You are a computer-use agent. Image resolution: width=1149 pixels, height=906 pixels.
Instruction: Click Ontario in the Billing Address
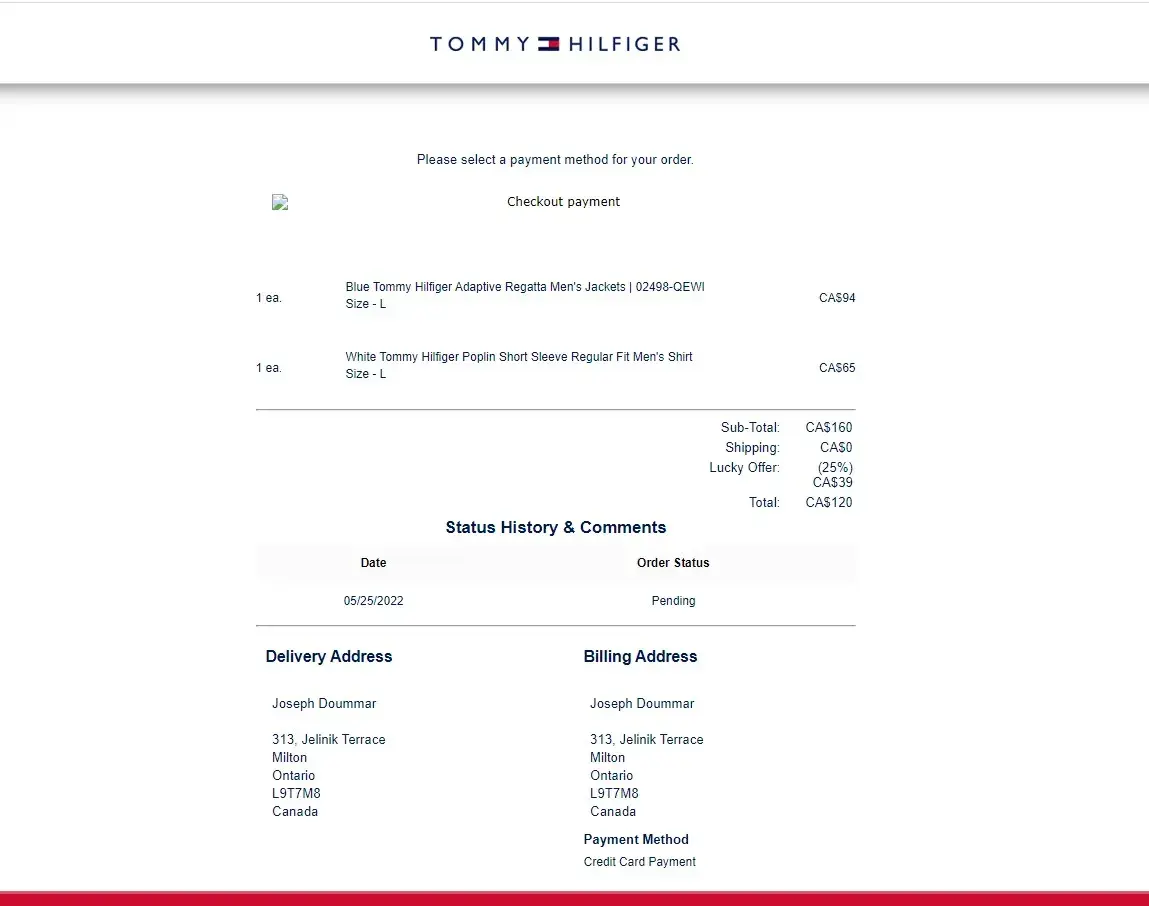coord(611,775)
